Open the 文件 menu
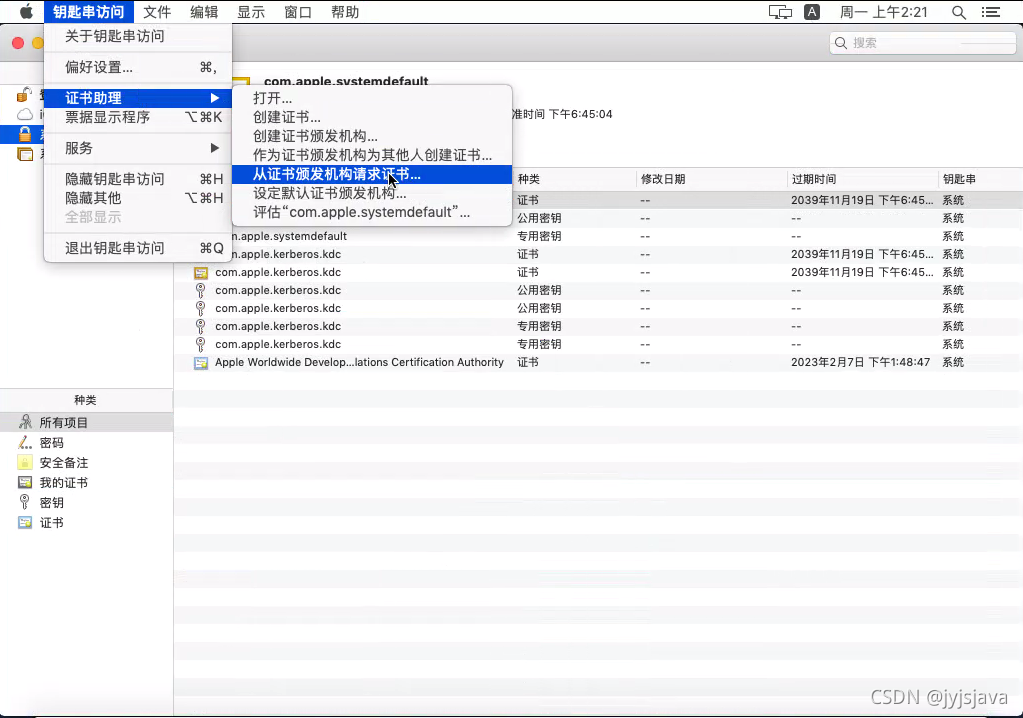The image size is (1023, 718). (x=157, y=12)
